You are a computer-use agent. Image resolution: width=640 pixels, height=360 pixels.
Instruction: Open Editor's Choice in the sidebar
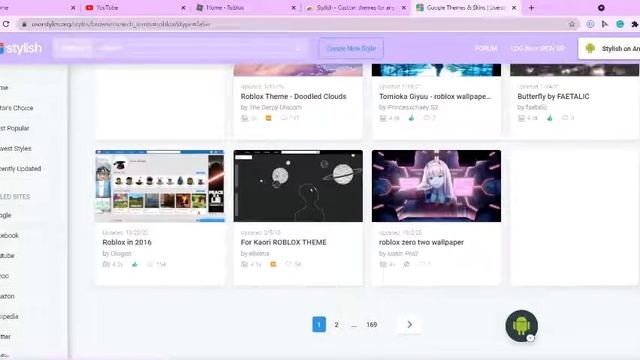point(16,108)
